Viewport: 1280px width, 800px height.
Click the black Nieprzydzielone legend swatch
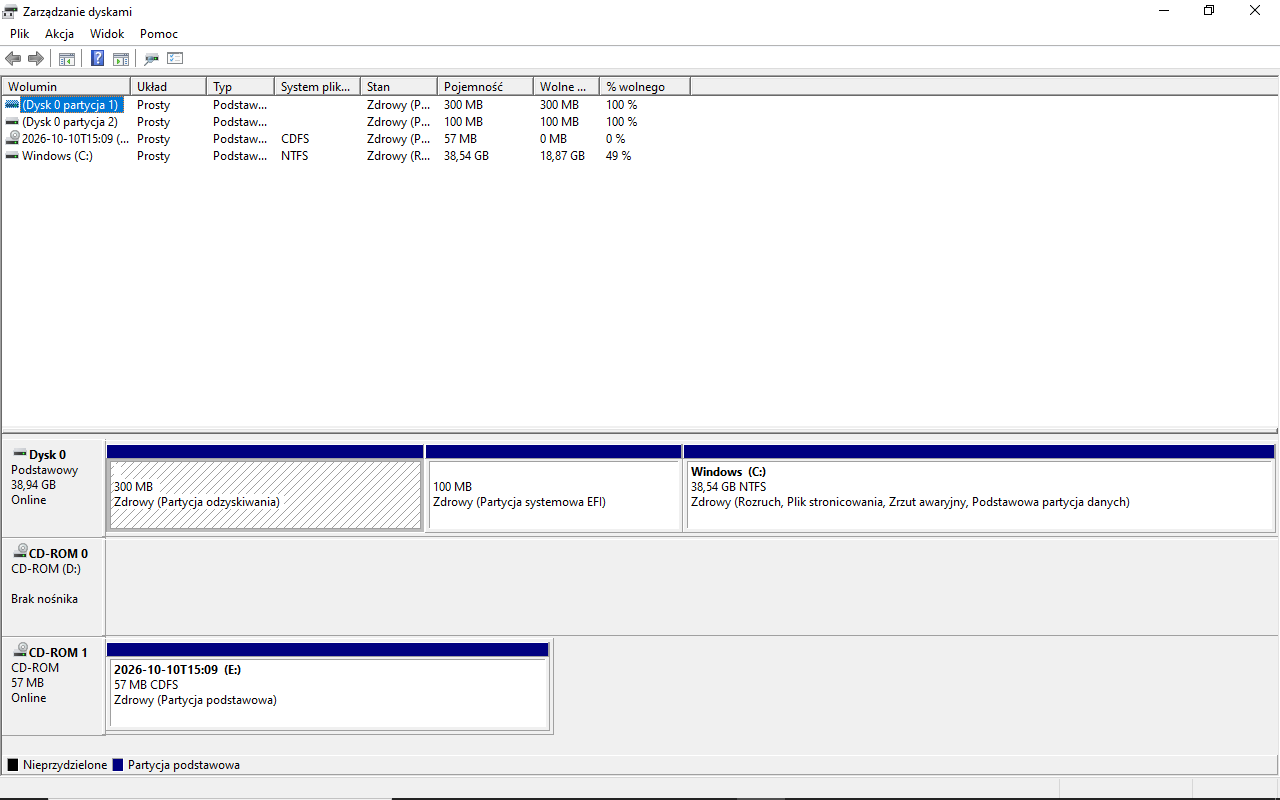pos(13,765)
